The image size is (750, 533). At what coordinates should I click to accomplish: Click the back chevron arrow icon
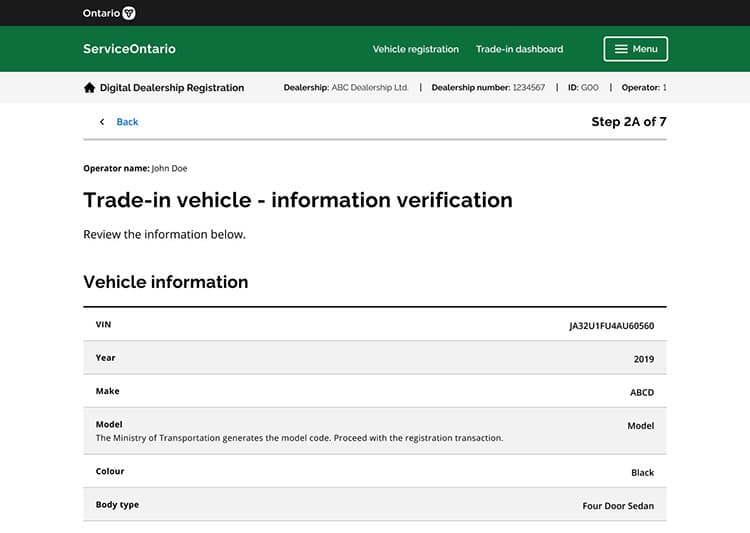[101, 122]
